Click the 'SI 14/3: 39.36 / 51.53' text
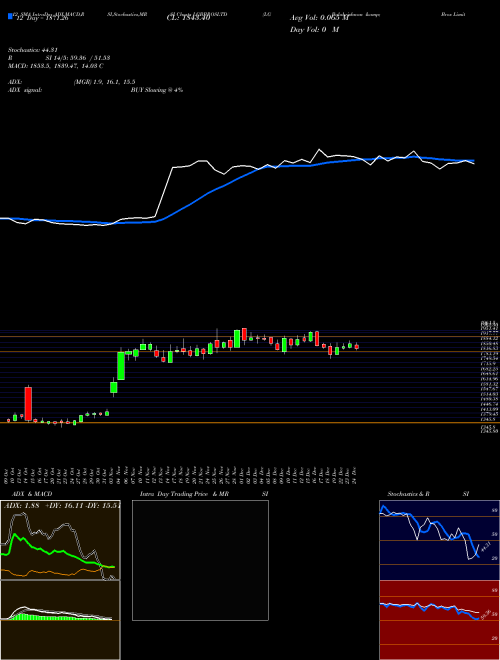Screen dimensions: 500x660 point(78,58)
